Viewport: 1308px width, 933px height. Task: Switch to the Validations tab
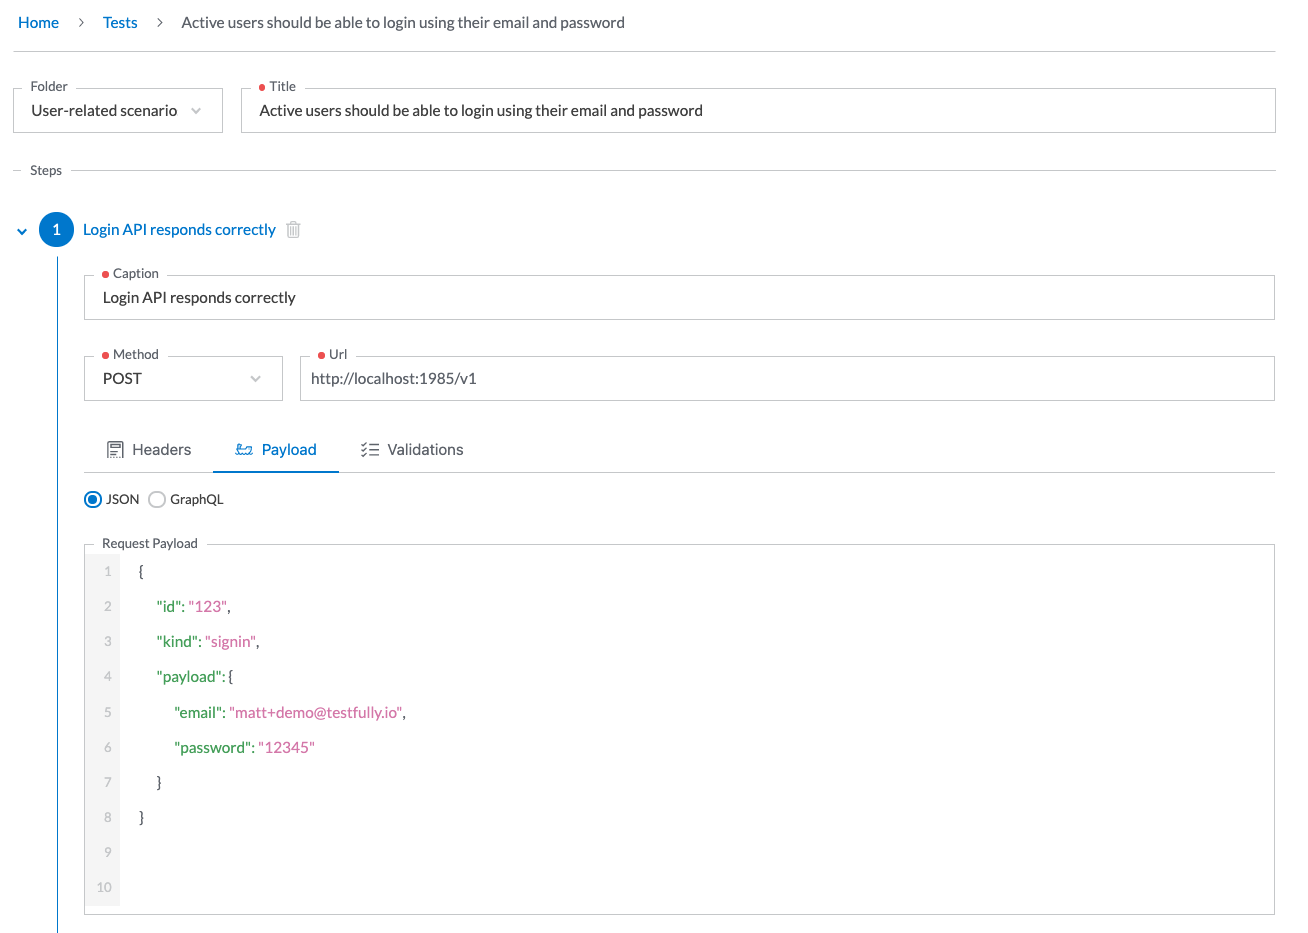click(412, 450)
